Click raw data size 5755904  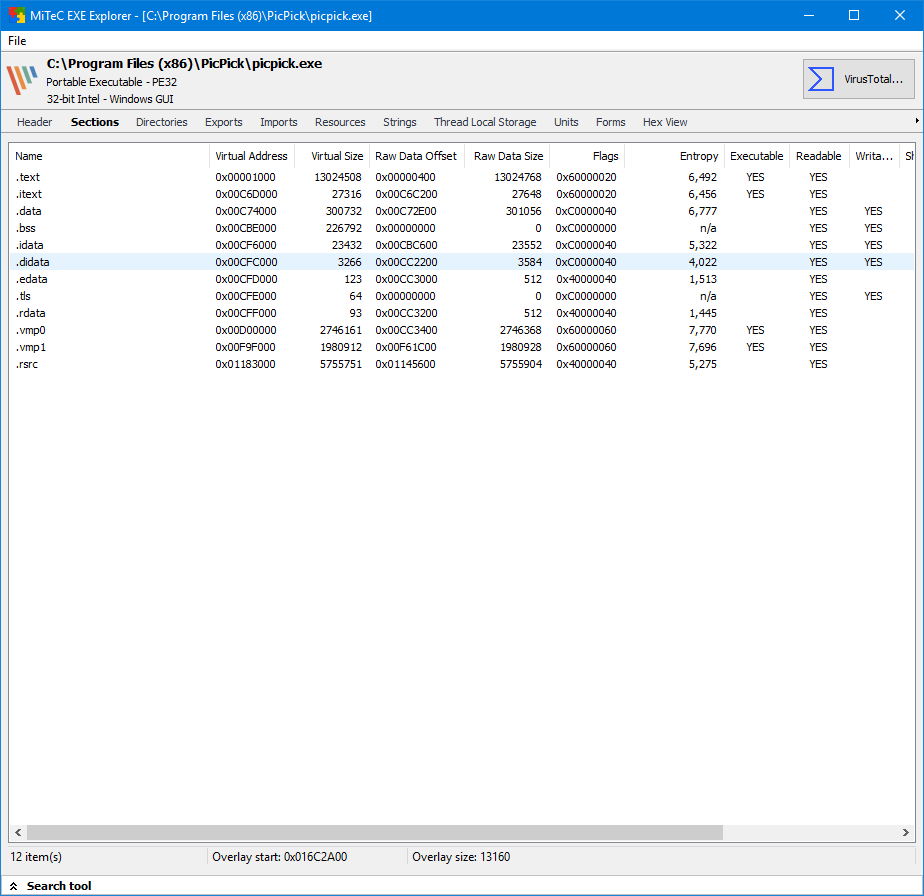521,364
